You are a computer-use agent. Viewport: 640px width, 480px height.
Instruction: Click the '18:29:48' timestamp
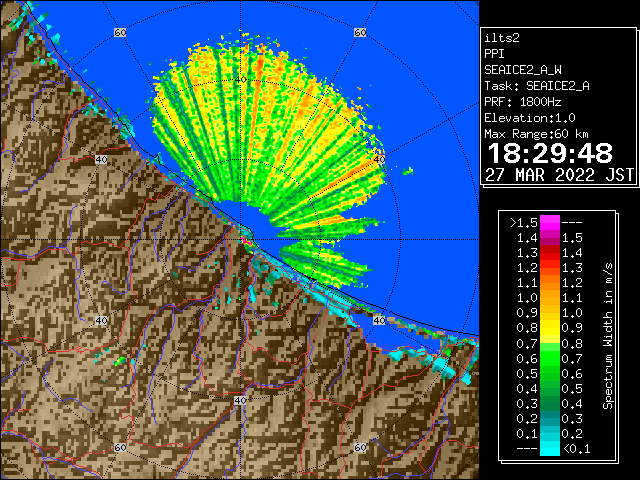click(550, 153)
